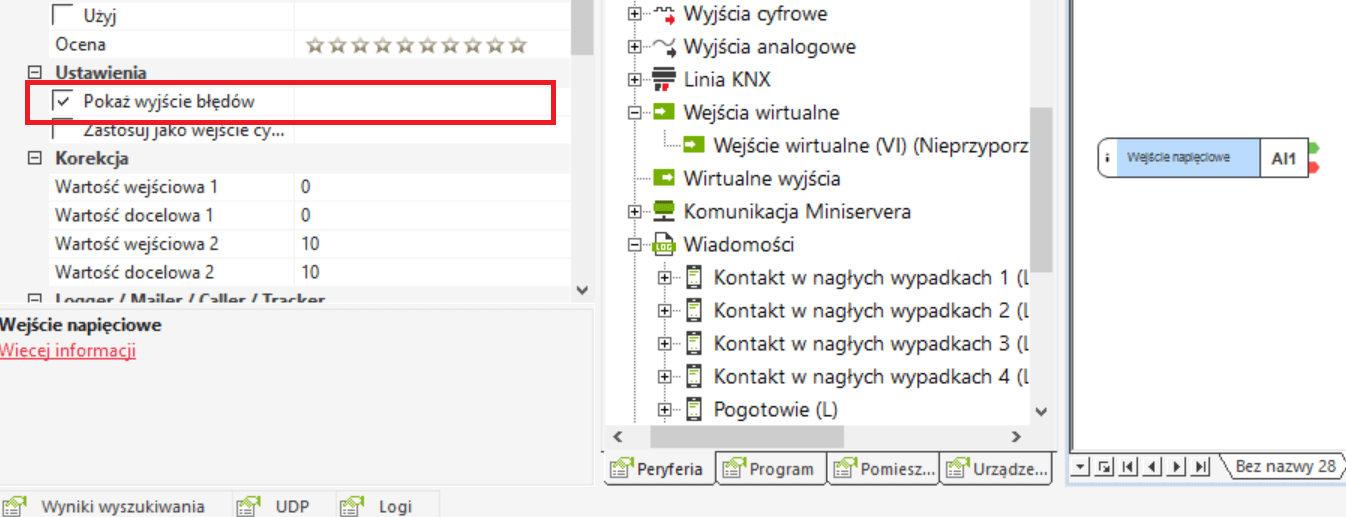The image size is (1346, 517).
Task: Enable the Użyj checkbox
Action: 64,16
